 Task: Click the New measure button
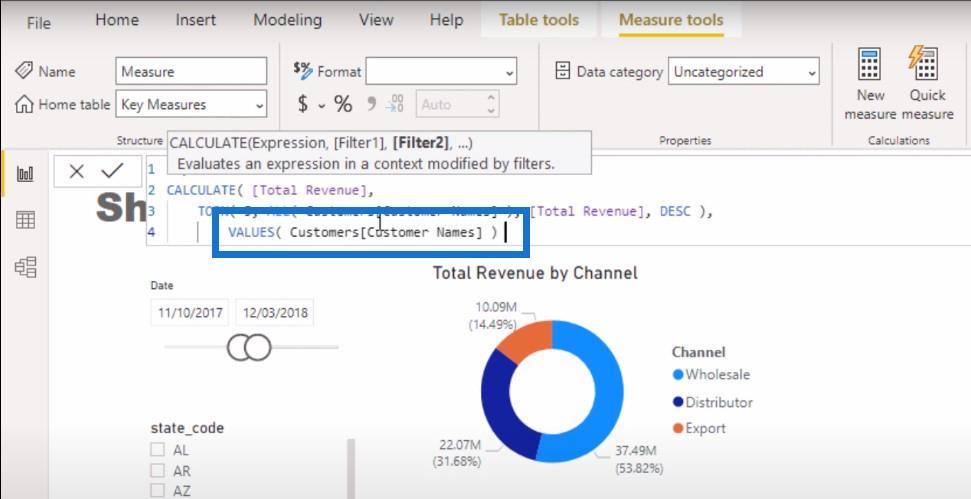[x=870, y=84]
